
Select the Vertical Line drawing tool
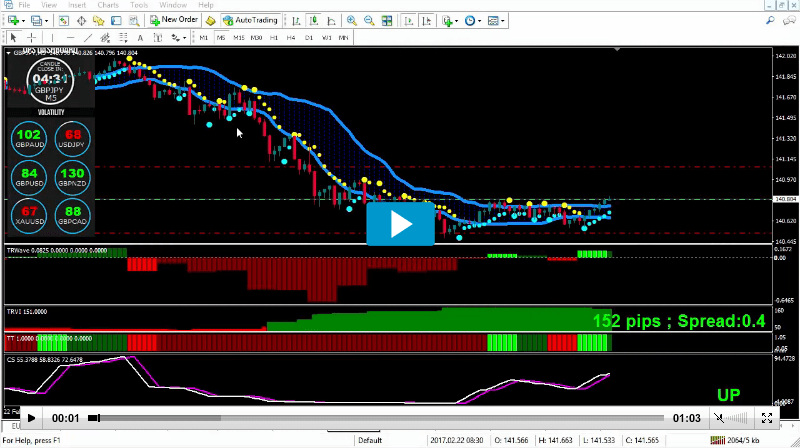pyautogui.click(x=52, y=37)
